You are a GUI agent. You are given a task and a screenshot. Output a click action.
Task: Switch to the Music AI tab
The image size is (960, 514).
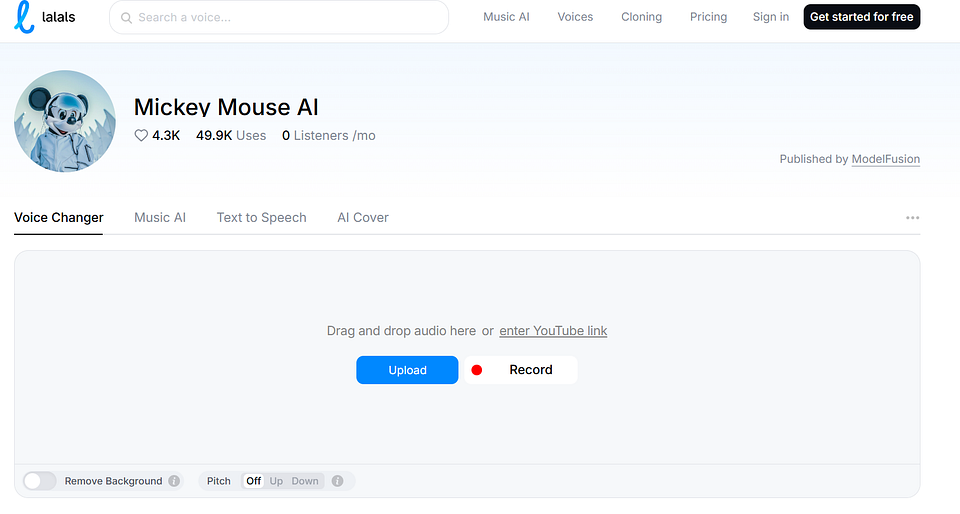point(160,218)
